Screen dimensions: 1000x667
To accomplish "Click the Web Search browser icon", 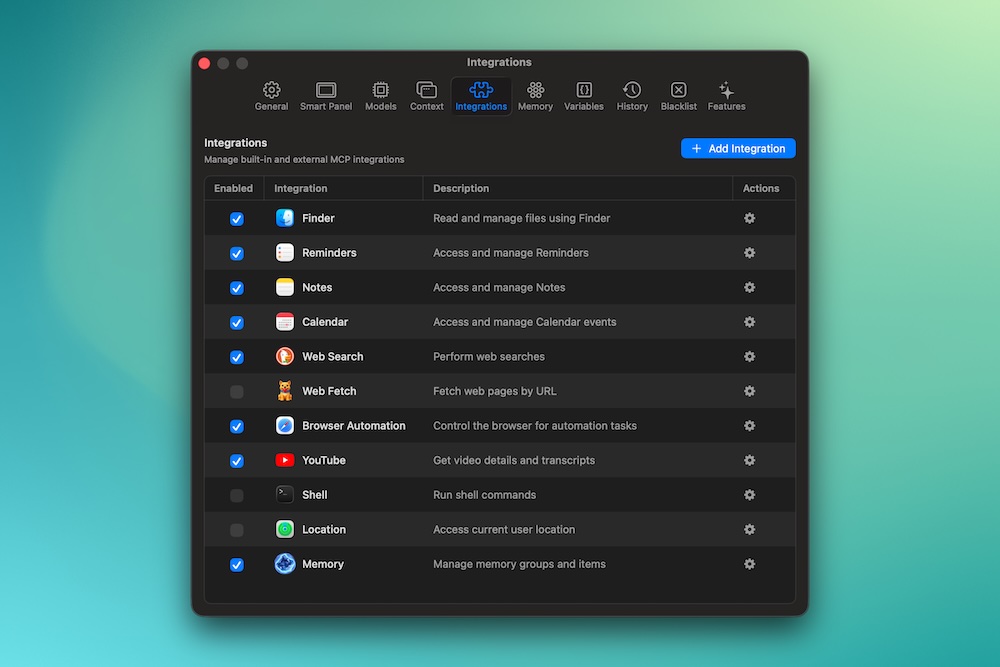I will (285, 356).
